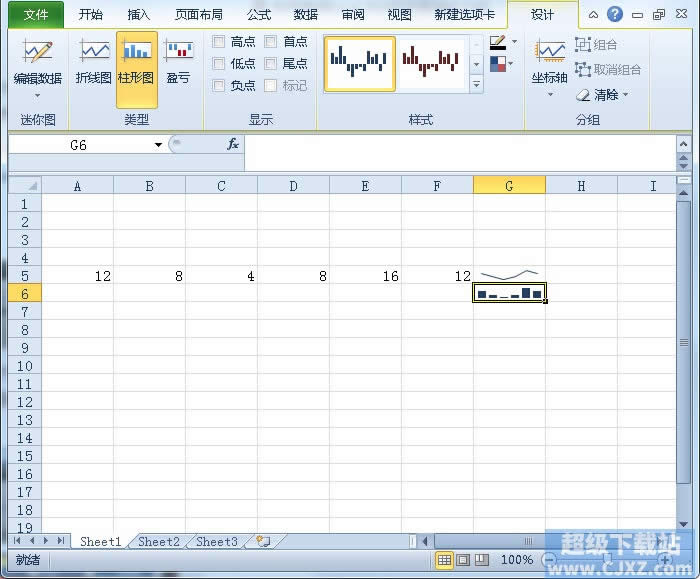Screen dimensions: 700x579
Task: Open the Clear (清除) dropdown arrow
Action: (x=626, y=95)
